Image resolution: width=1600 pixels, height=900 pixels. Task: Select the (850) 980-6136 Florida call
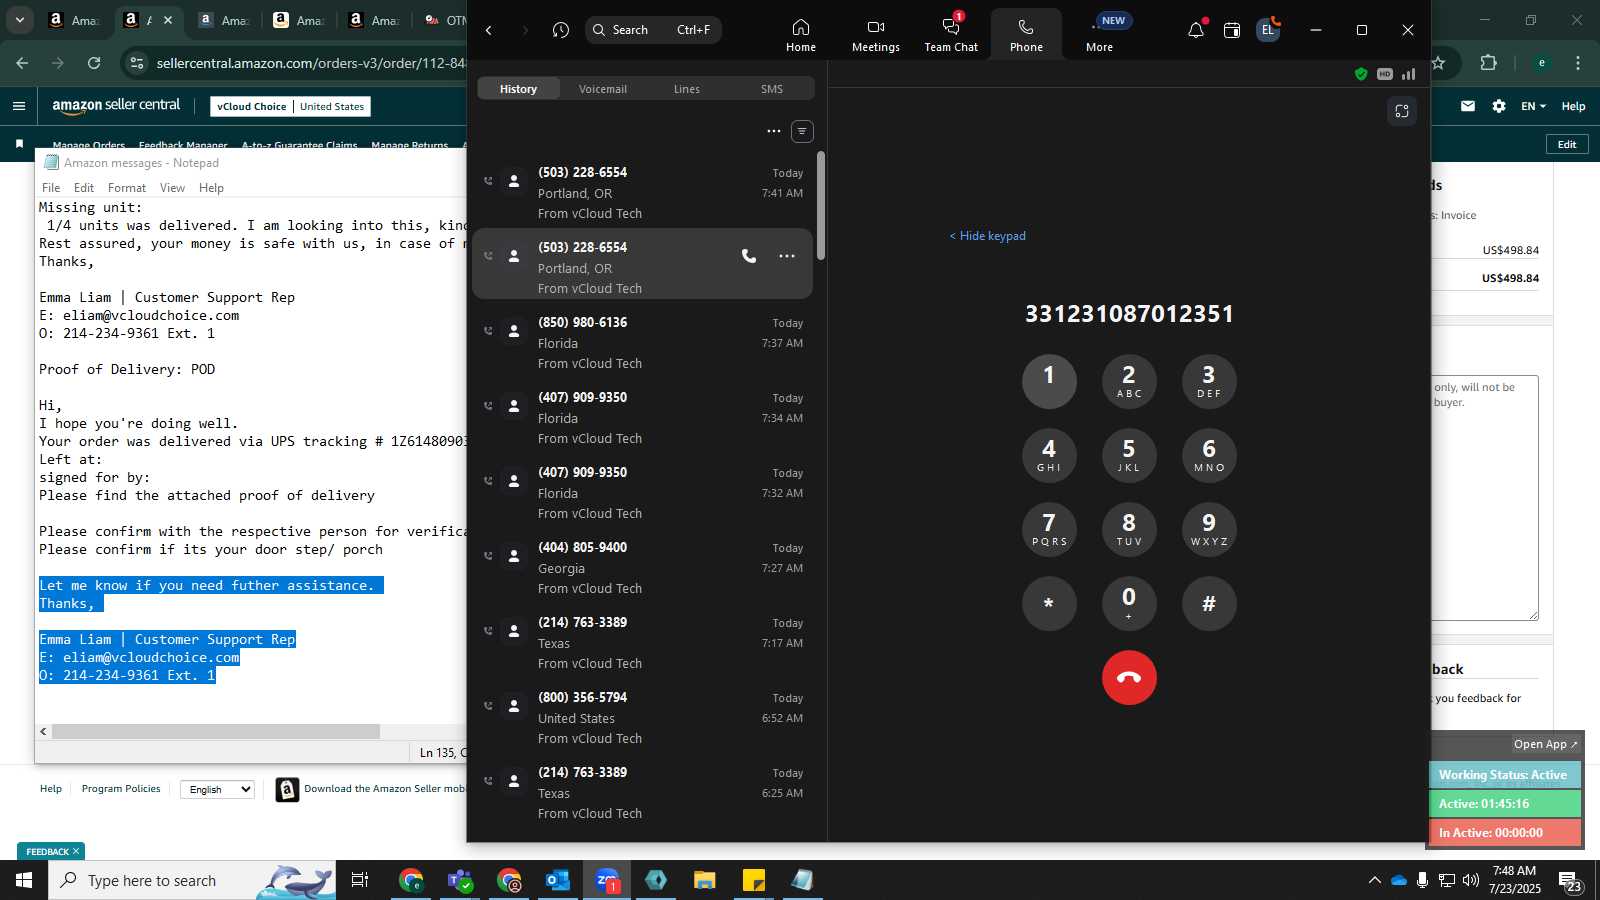(642, 343)
